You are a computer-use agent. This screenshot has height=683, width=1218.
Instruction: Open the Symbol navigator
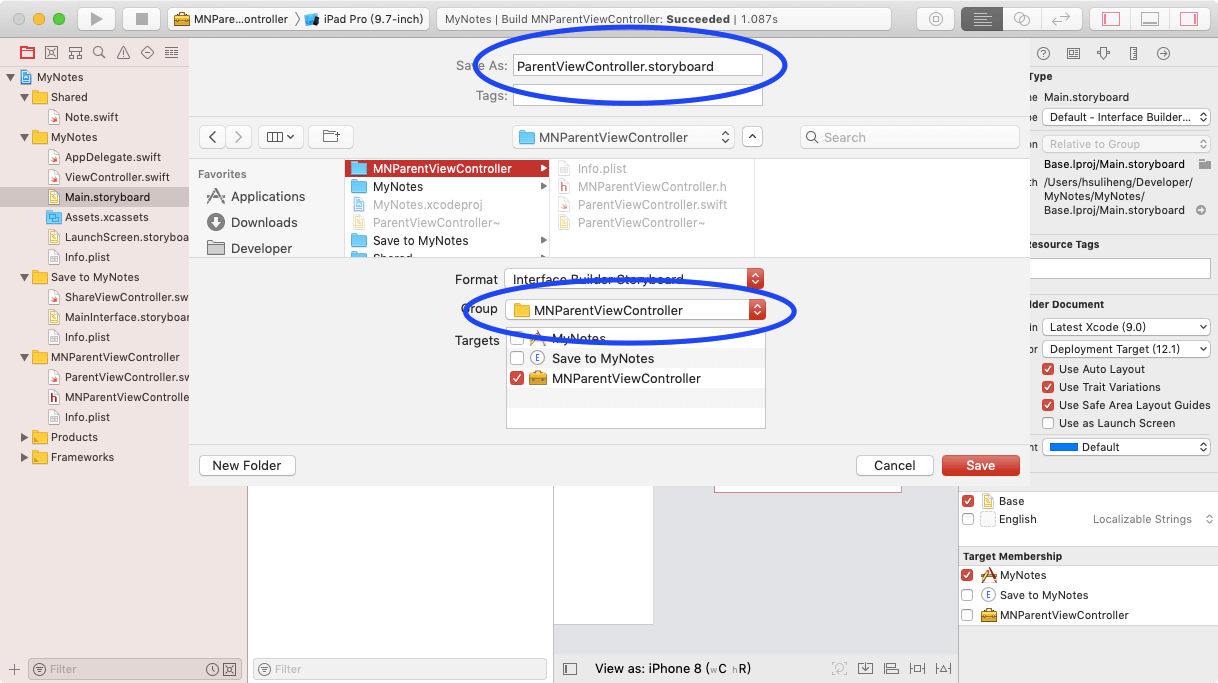point(75,52)
